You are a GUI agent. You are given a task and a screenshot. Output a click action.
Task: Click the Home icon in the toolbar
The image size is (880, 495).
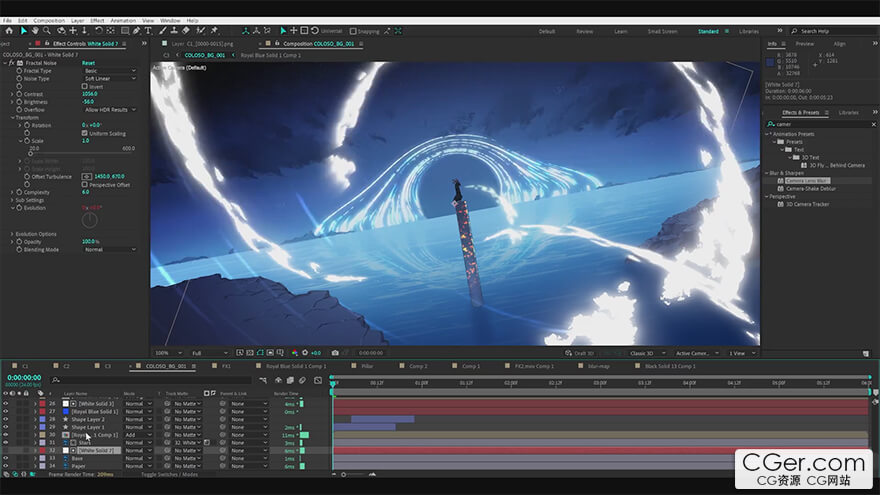pyautogui.click(x=10, y=31)
